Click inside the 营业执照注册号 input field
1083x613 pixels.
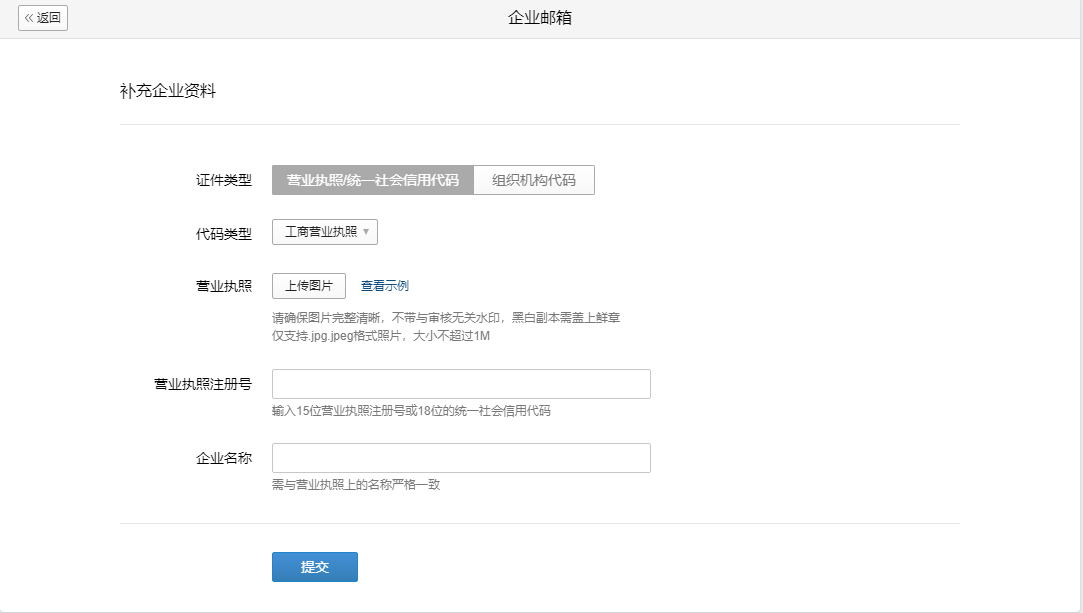(x=460, y=383)
